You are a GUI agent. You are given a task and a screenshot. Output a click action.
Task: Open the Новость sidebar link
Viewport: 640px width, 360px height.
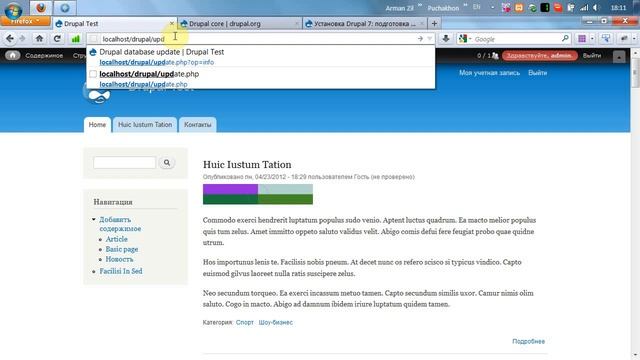coord(119,259)
